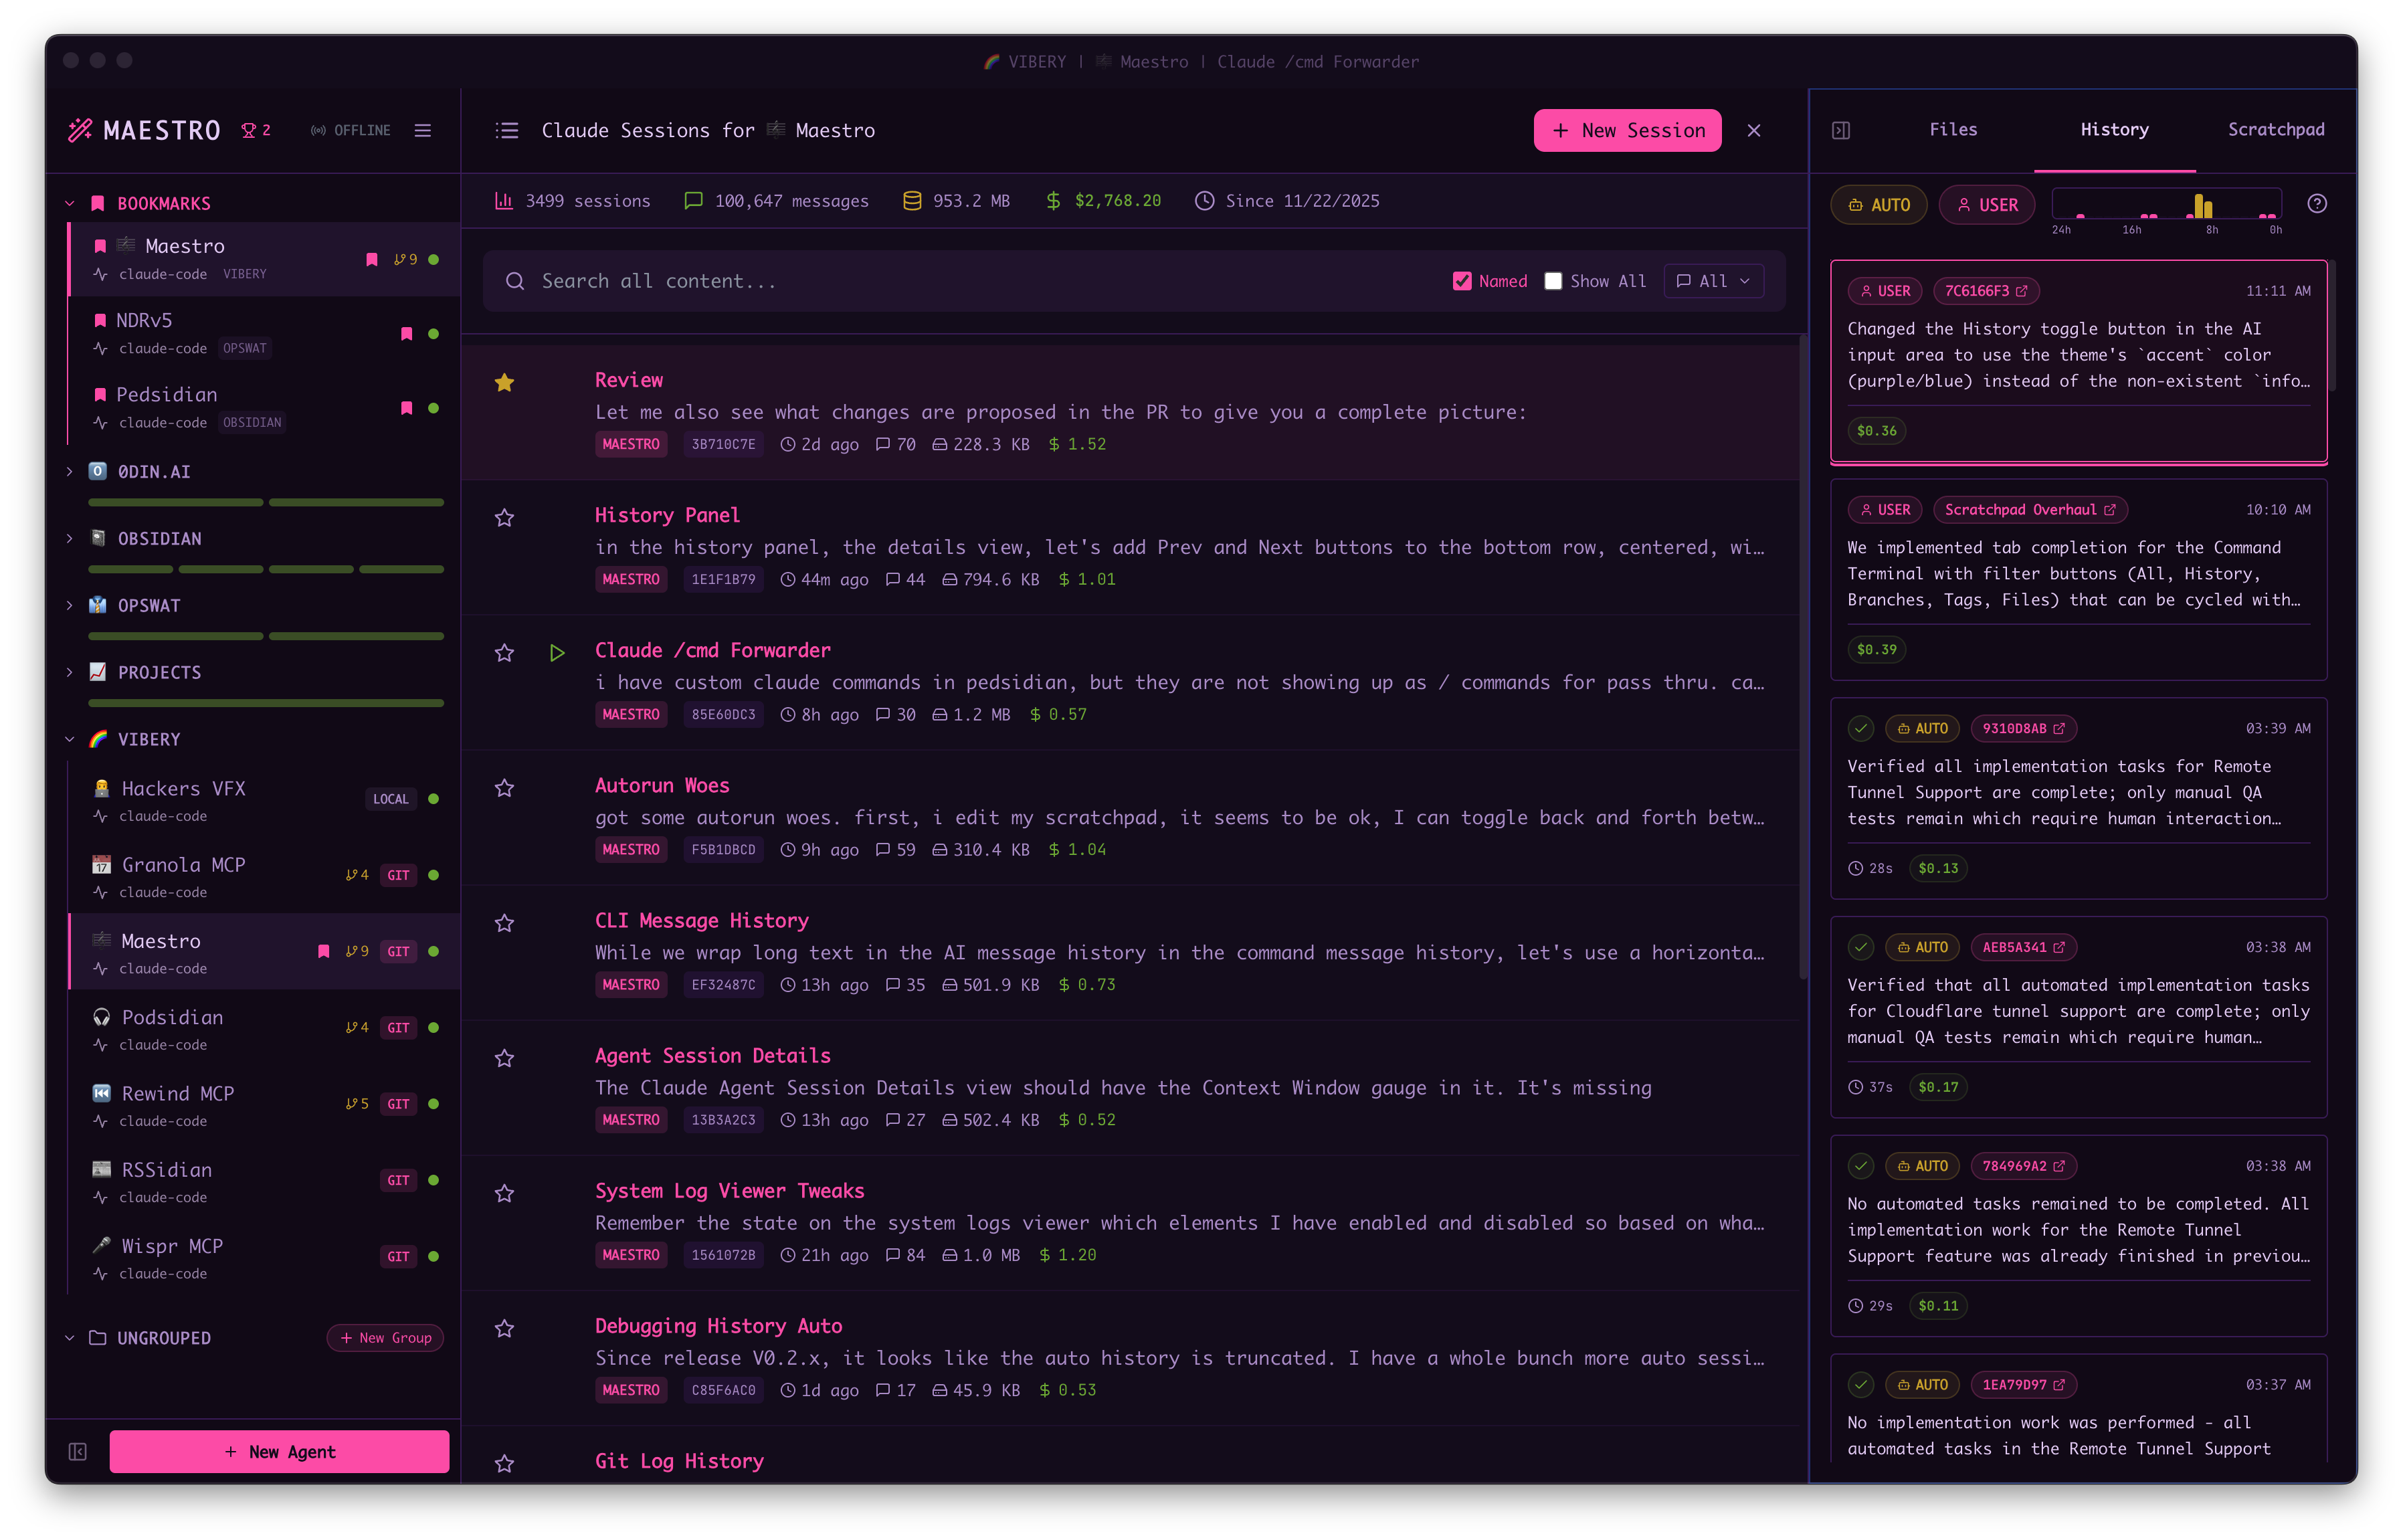Collapse the BOOKMARKS section
Screen dimensions: 2403x1540
coord(69,203)
